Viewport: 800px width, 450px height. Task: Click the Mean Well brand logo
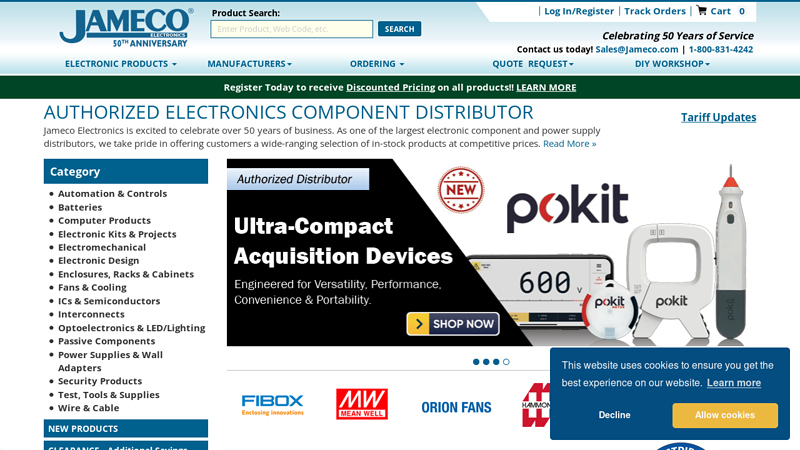(362, 404)
